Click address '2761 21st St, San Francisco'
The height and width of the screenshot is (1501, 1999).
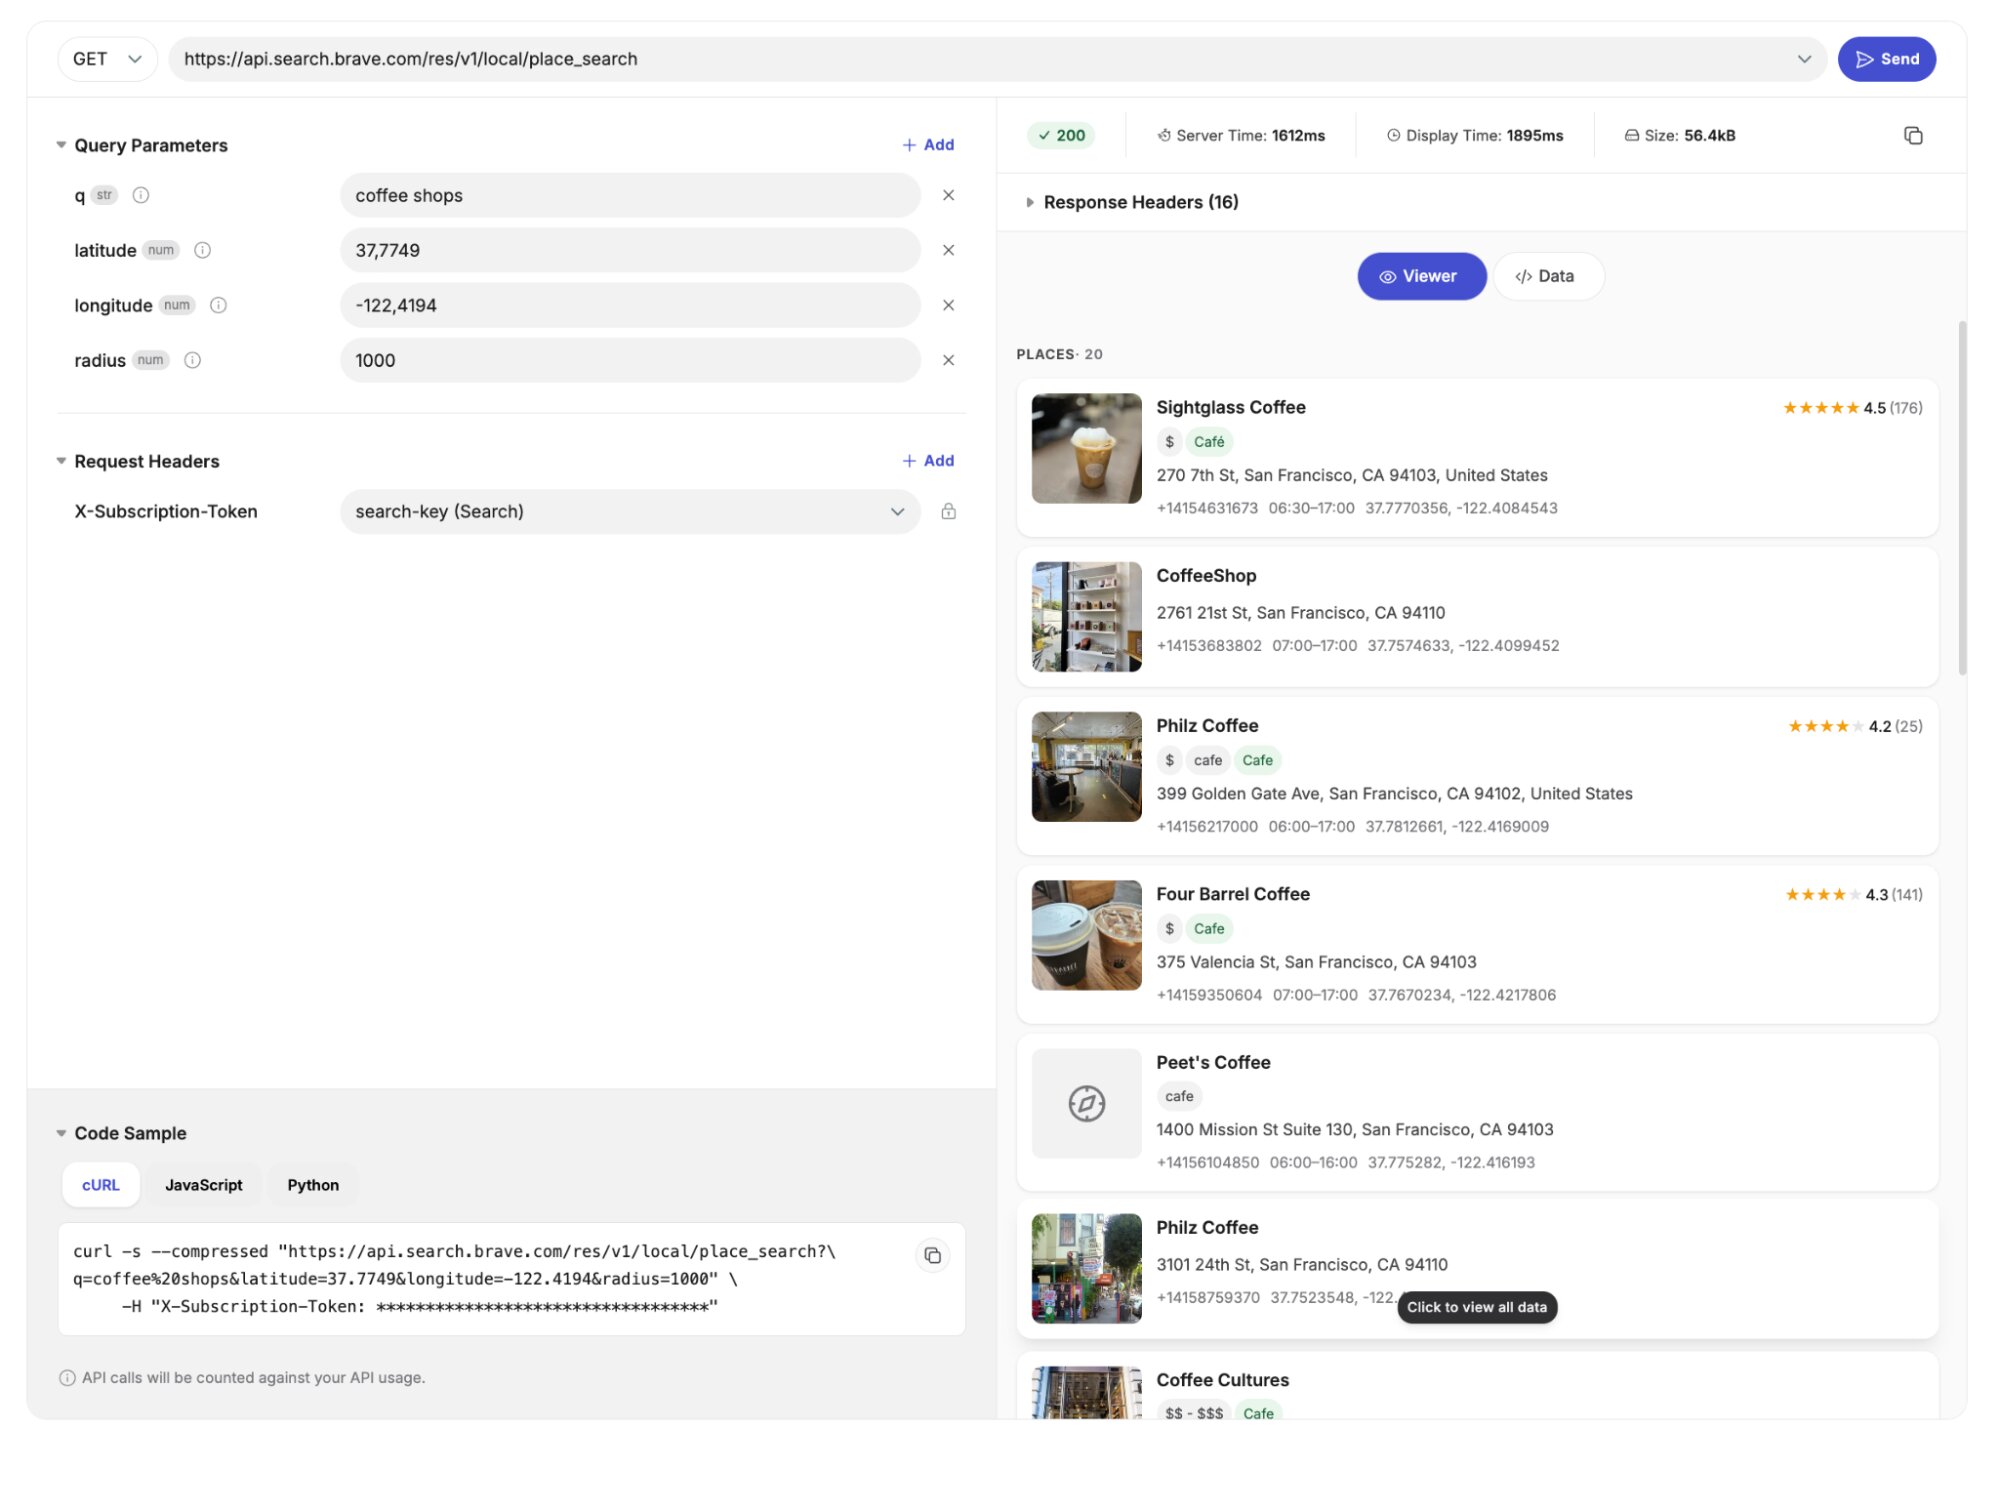pyautogui.click(x=1300, y=612)
